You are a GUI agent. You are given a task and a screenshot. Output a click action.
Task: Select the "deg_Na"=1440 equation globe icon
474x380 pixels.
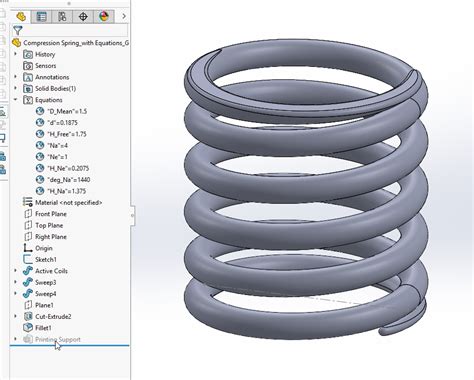[40, 180]
